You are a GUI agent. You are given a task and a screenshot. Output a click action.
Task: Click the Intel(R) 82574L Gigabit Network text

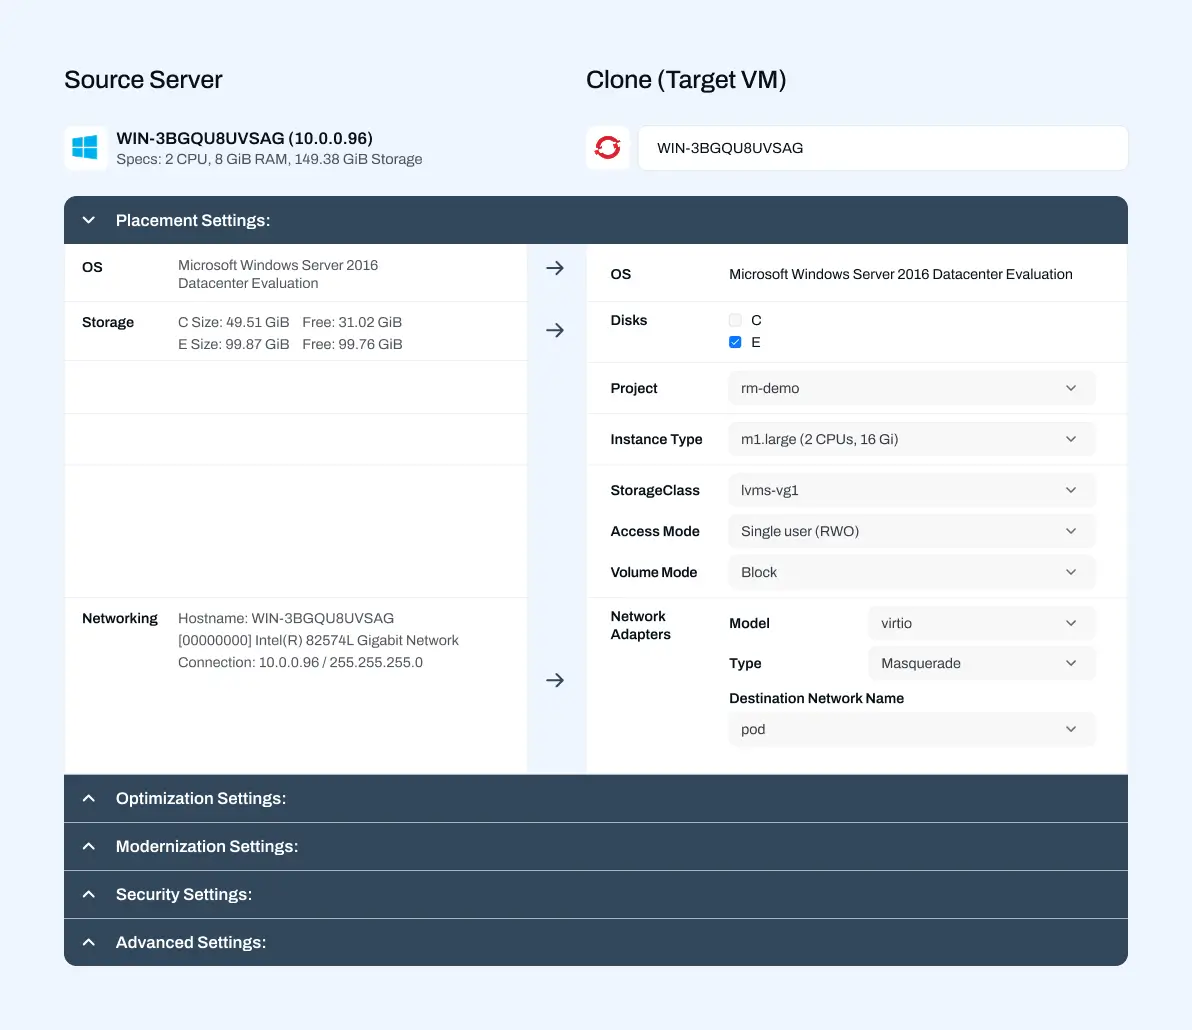coord(357,641)
